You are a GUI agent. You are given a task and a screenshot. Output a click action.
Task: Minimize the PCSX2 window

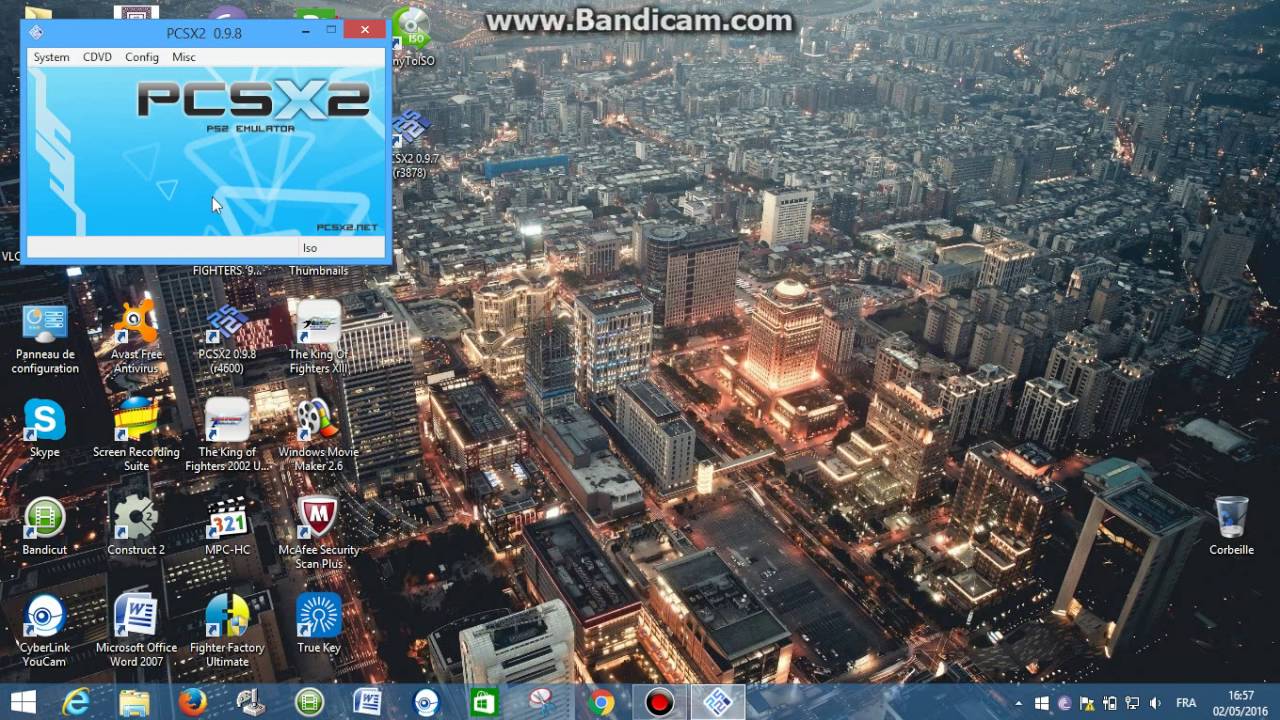coord(306,31)
